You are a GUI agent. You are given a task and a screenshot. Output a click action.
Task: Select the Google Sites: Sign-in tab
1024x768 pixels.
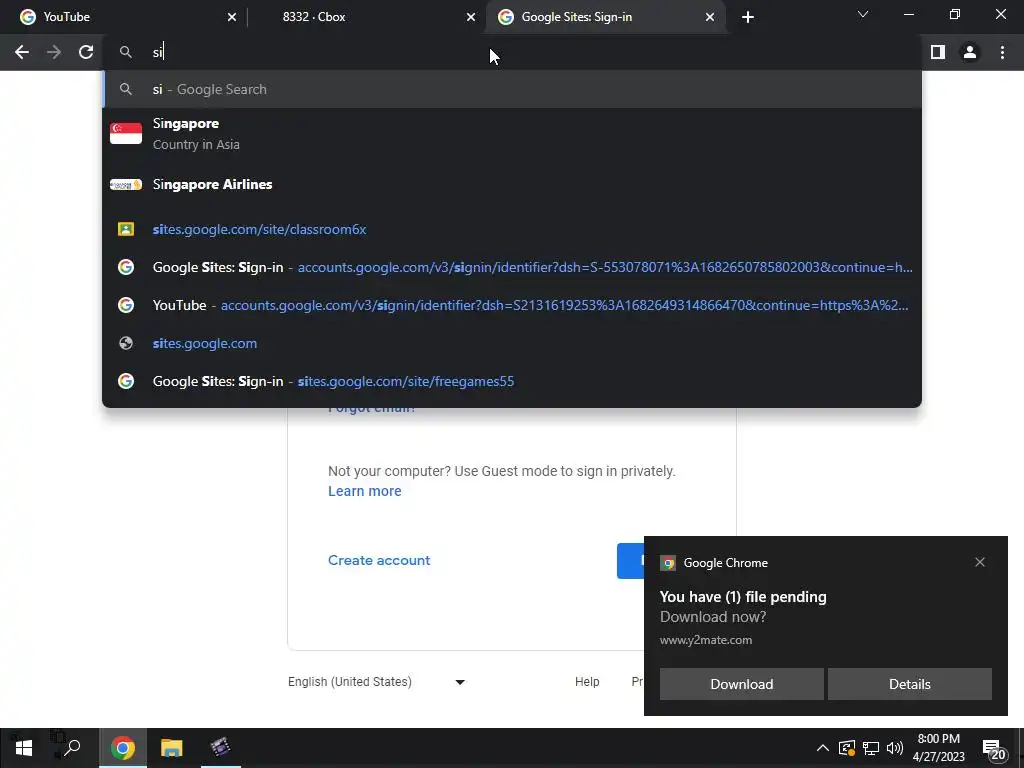click(604, 17)
